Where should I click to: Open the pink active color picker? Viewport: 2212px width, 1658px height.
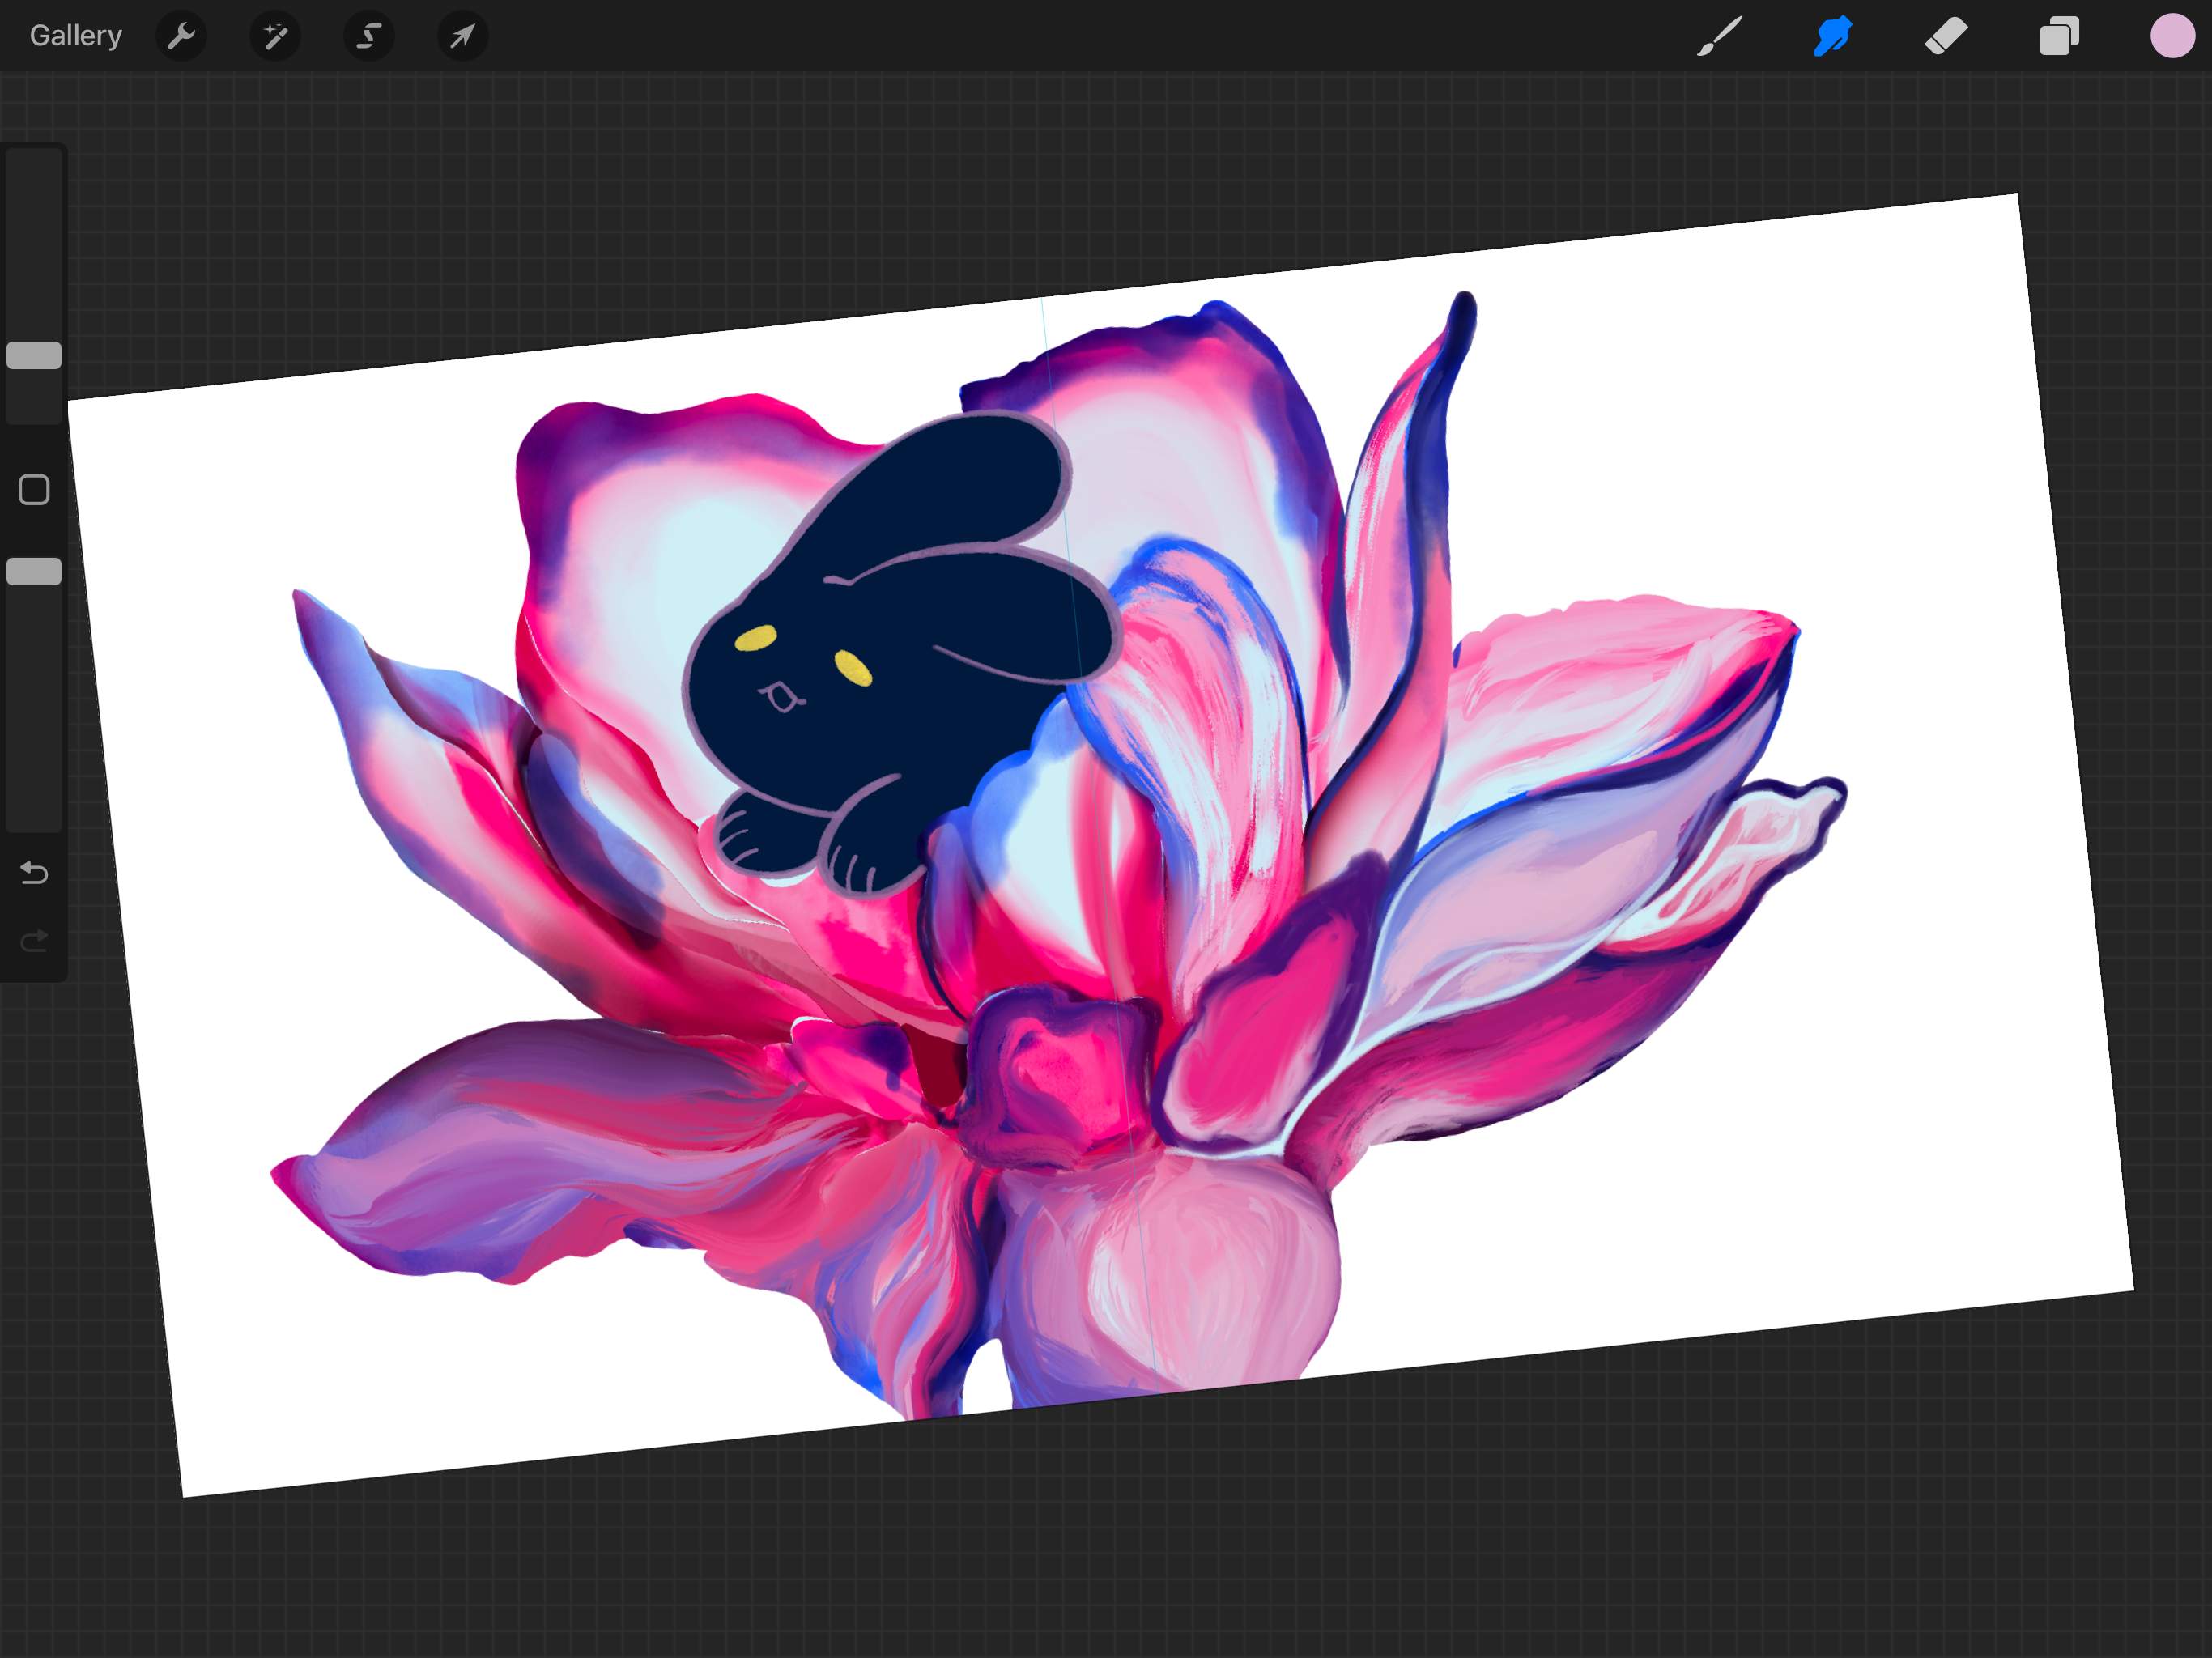2172,36
